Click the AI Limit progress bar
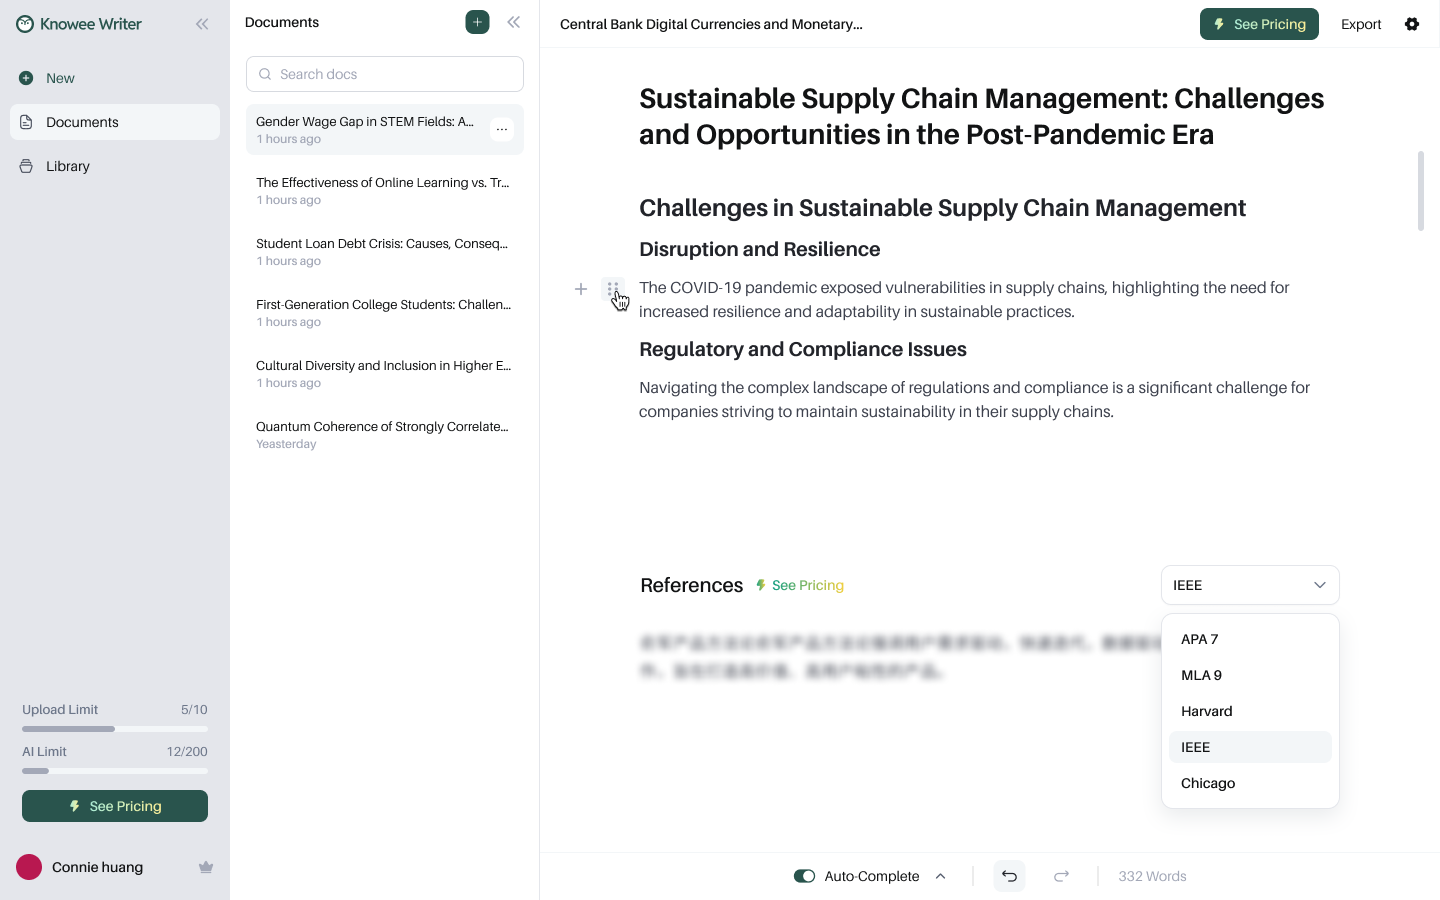The height and width of the screenshot is (900, 1440). point(115,771)
